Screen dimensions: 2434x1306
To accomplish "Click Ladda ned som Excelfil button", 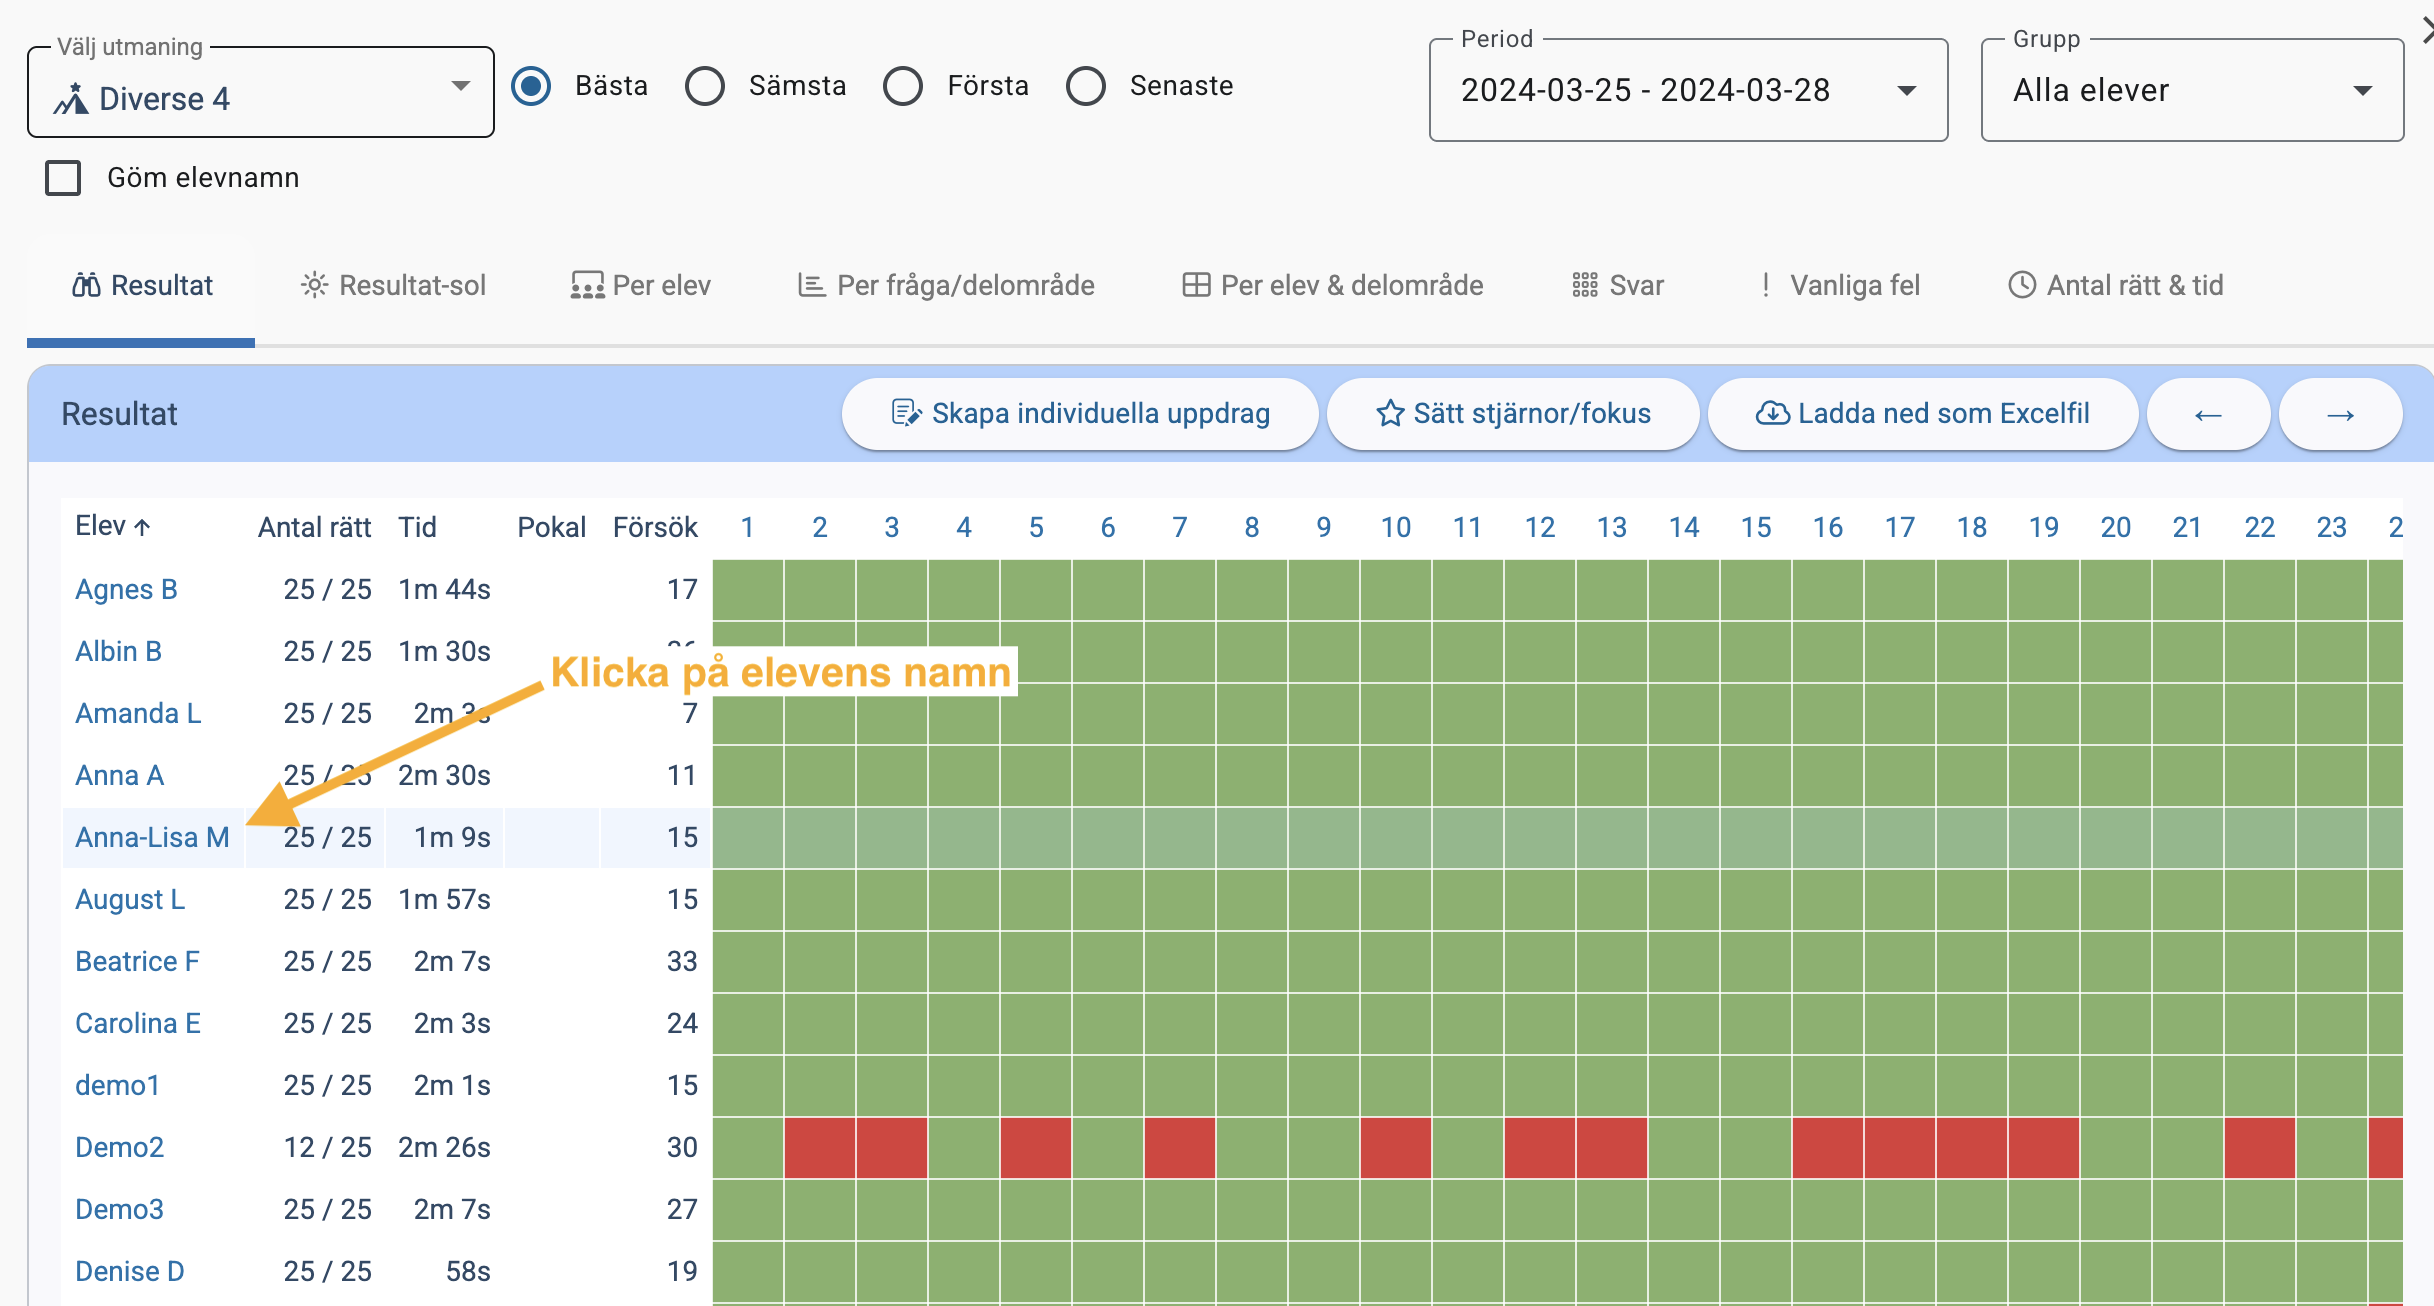I will pos(1922,414).
